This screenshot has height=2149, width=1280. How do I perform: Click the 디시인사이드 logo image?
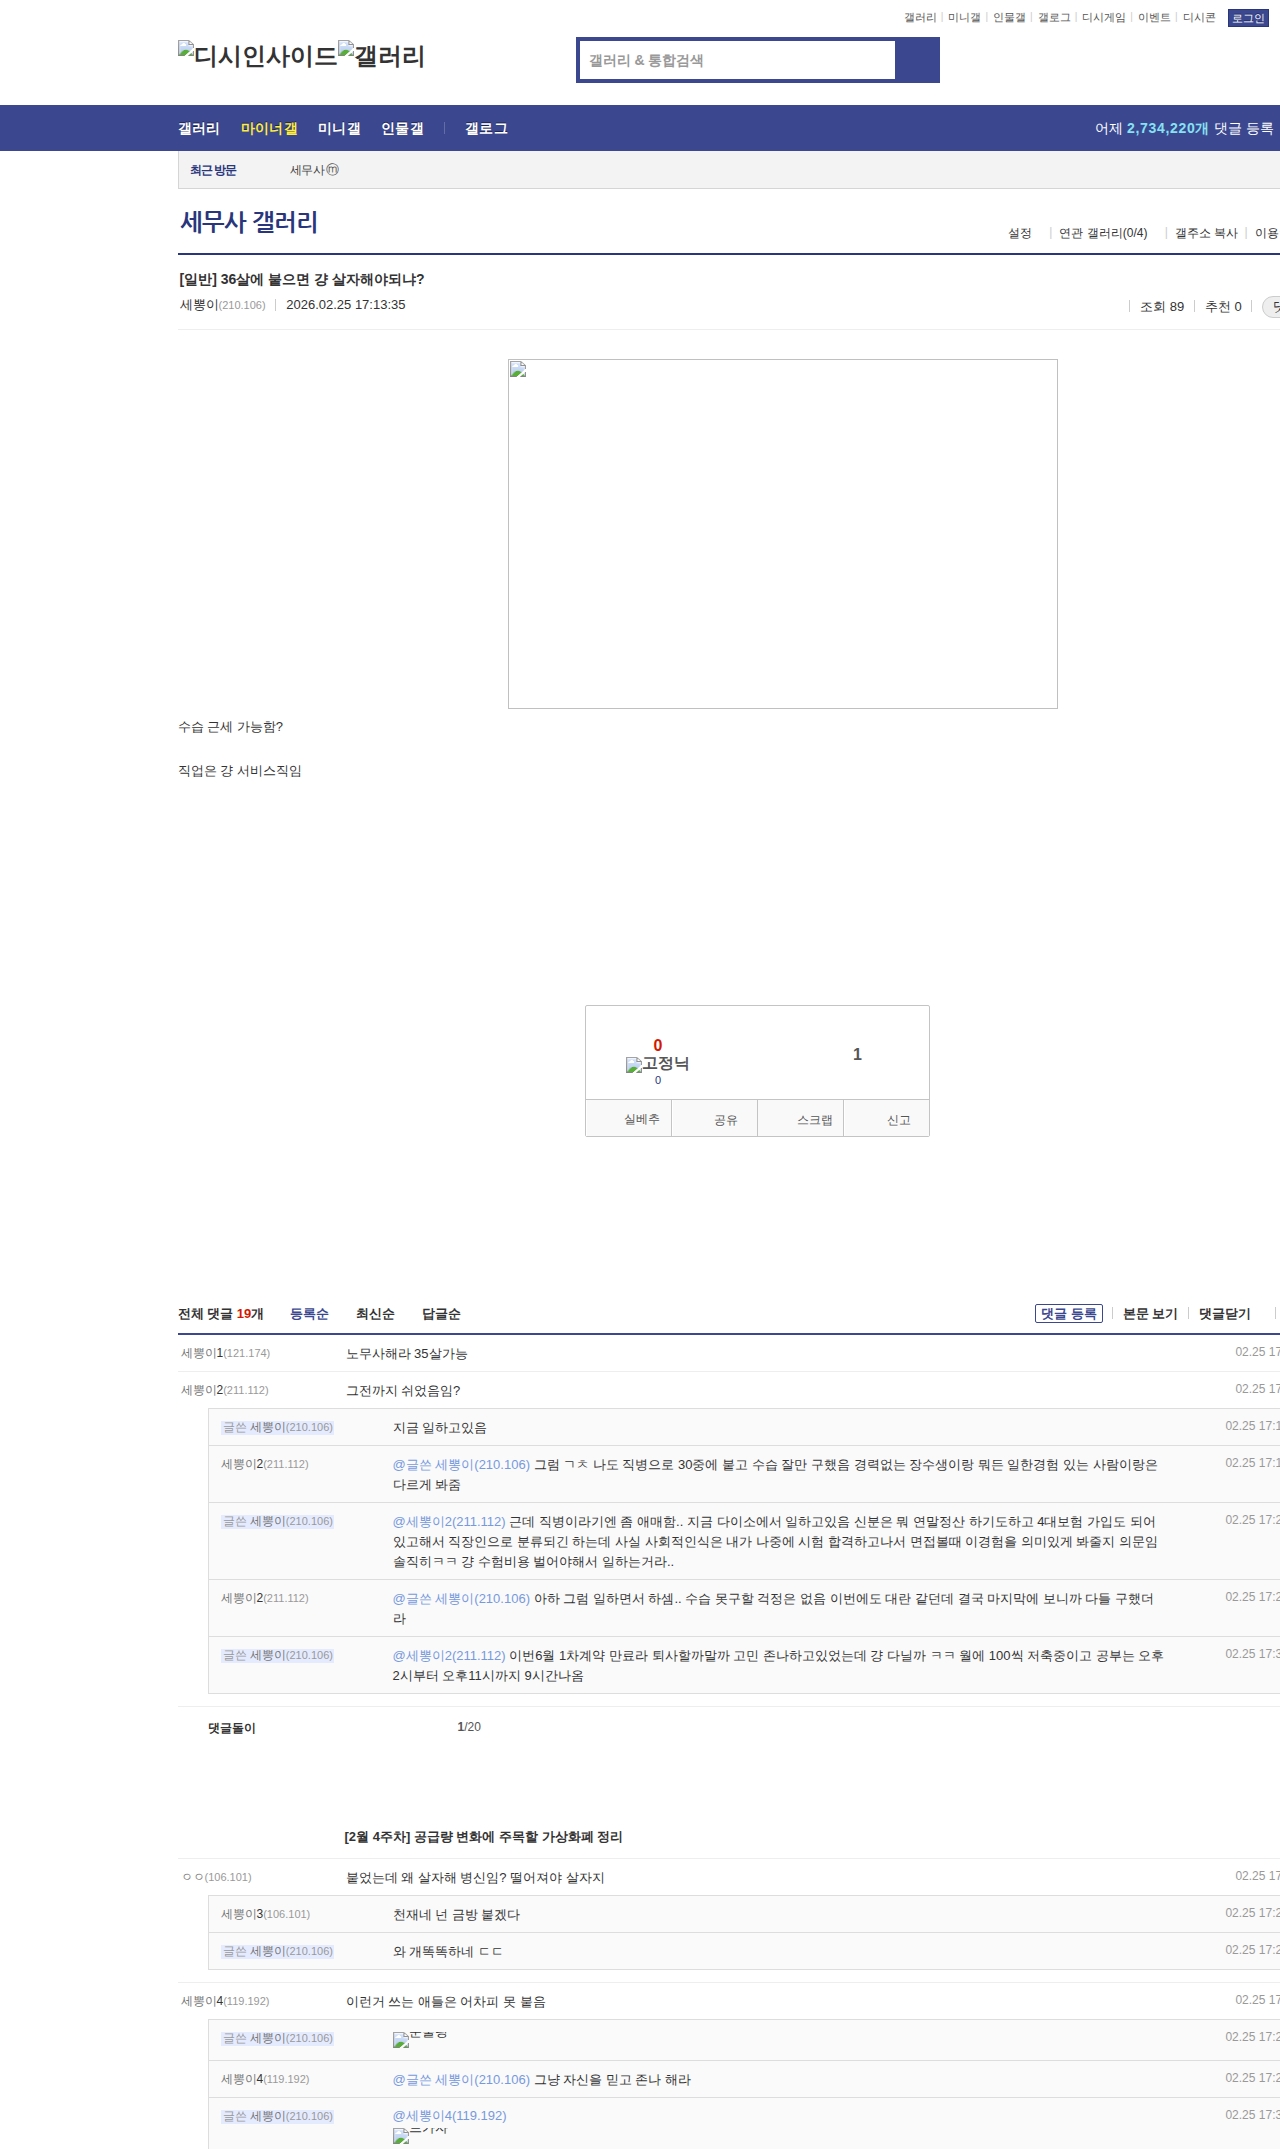click(x=258, y=56)
